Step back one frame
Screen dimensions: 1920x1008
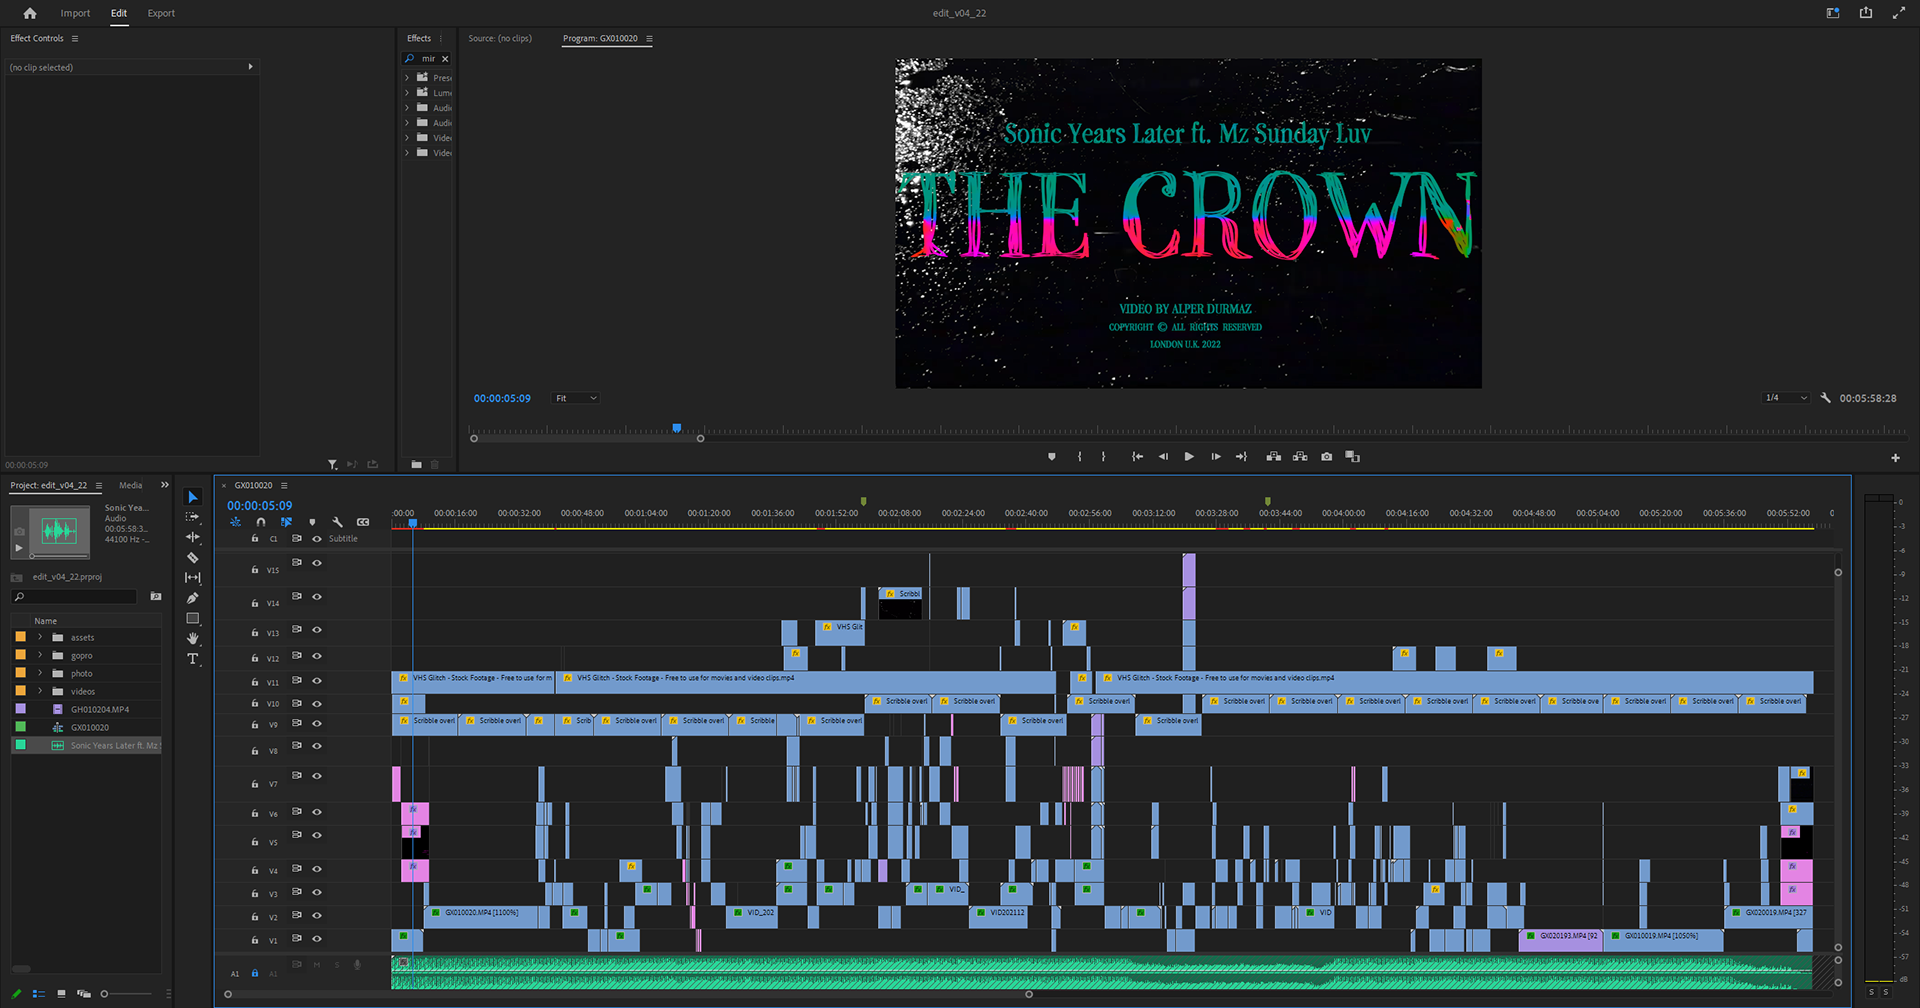pyautogui.click(x=1163, y=456)
